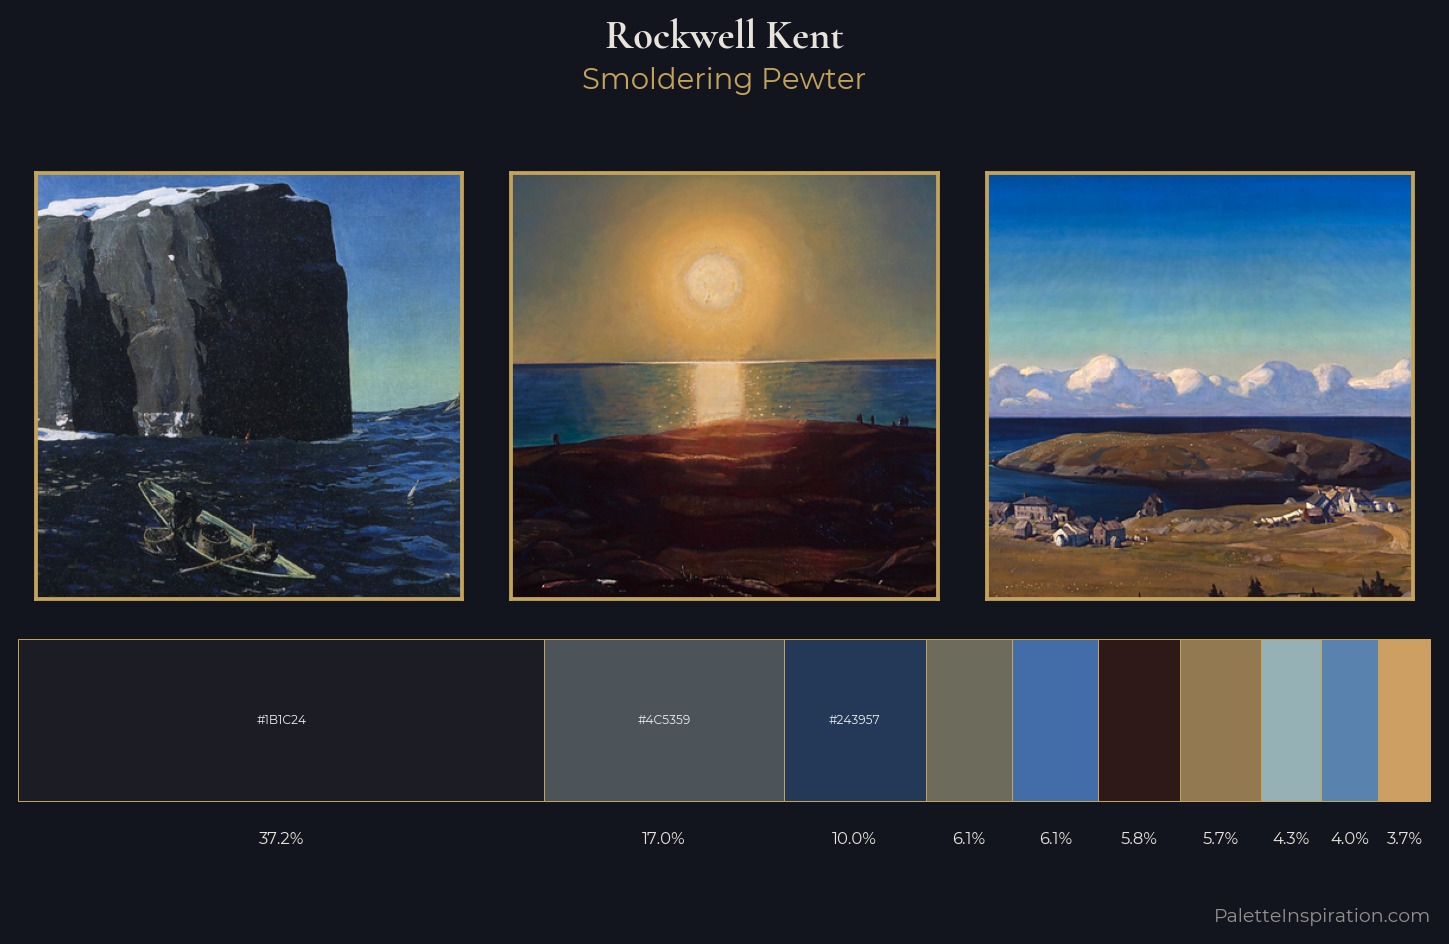Image resolution: width=1449 pixels, height=944 pixels.
Task: Click the 3.7% percentage label
Action: [1404, 838]
